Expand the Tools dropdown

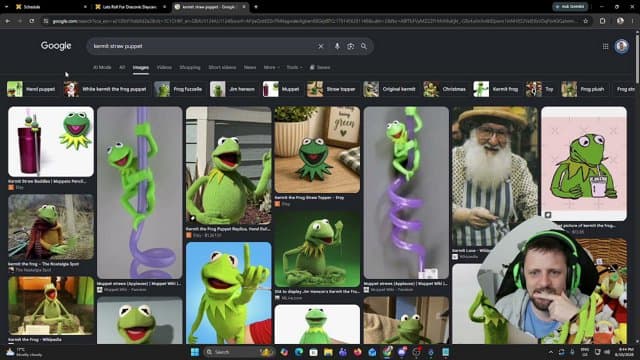click(x=294, y=67)
